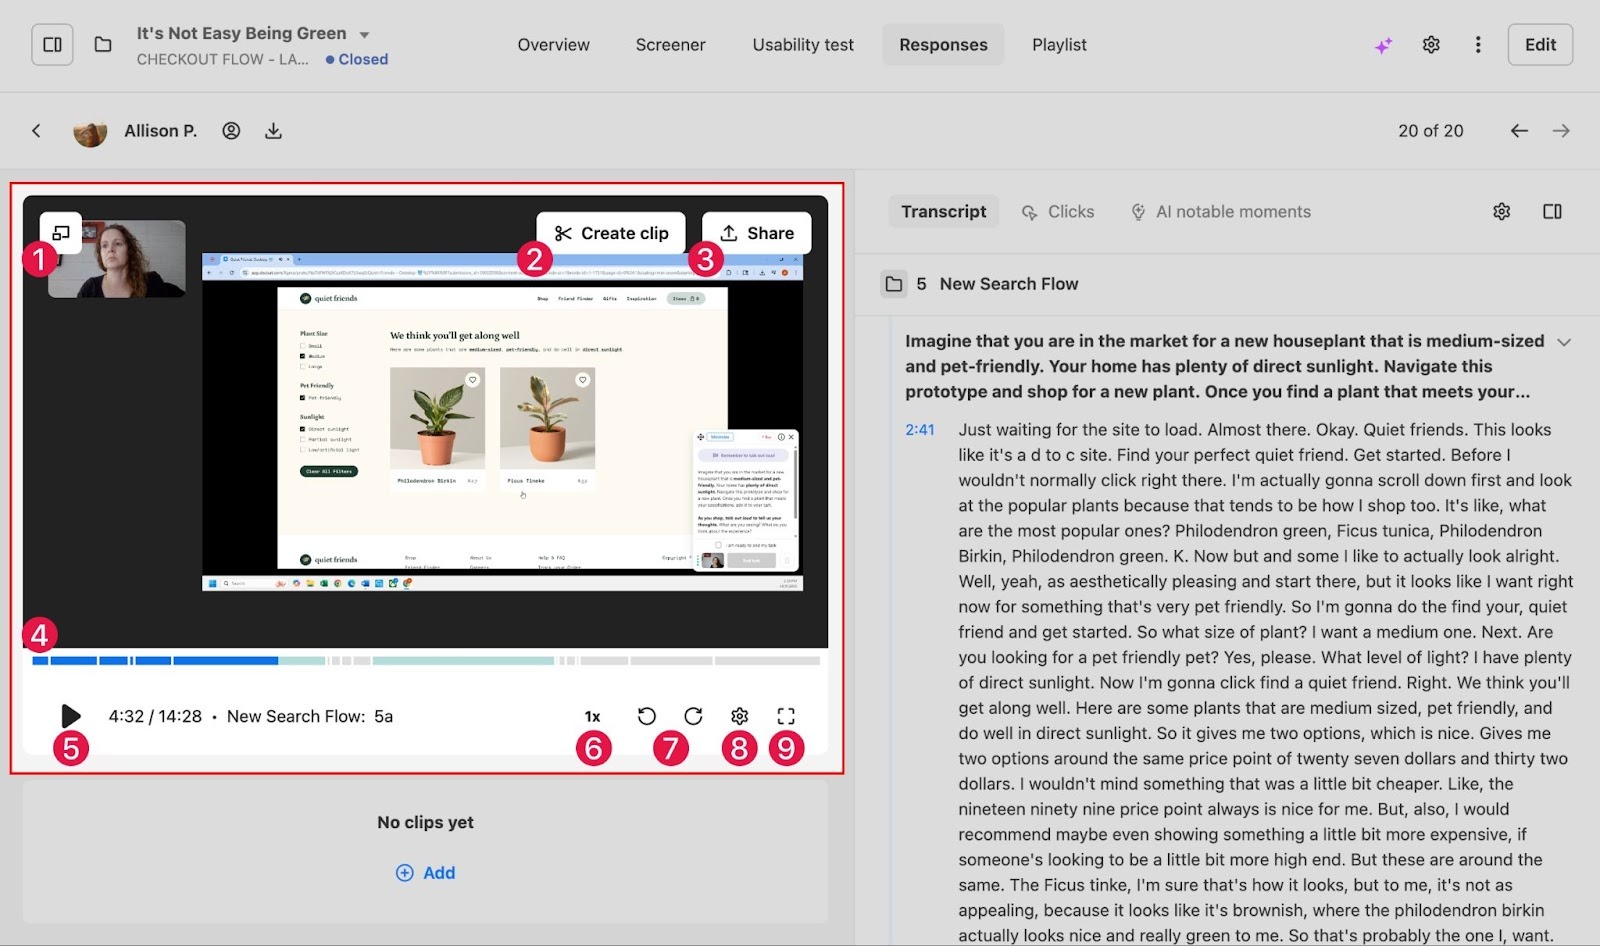Open transcript settings gear icon
Screen dimensions: 1600x946
point(1501,212)
